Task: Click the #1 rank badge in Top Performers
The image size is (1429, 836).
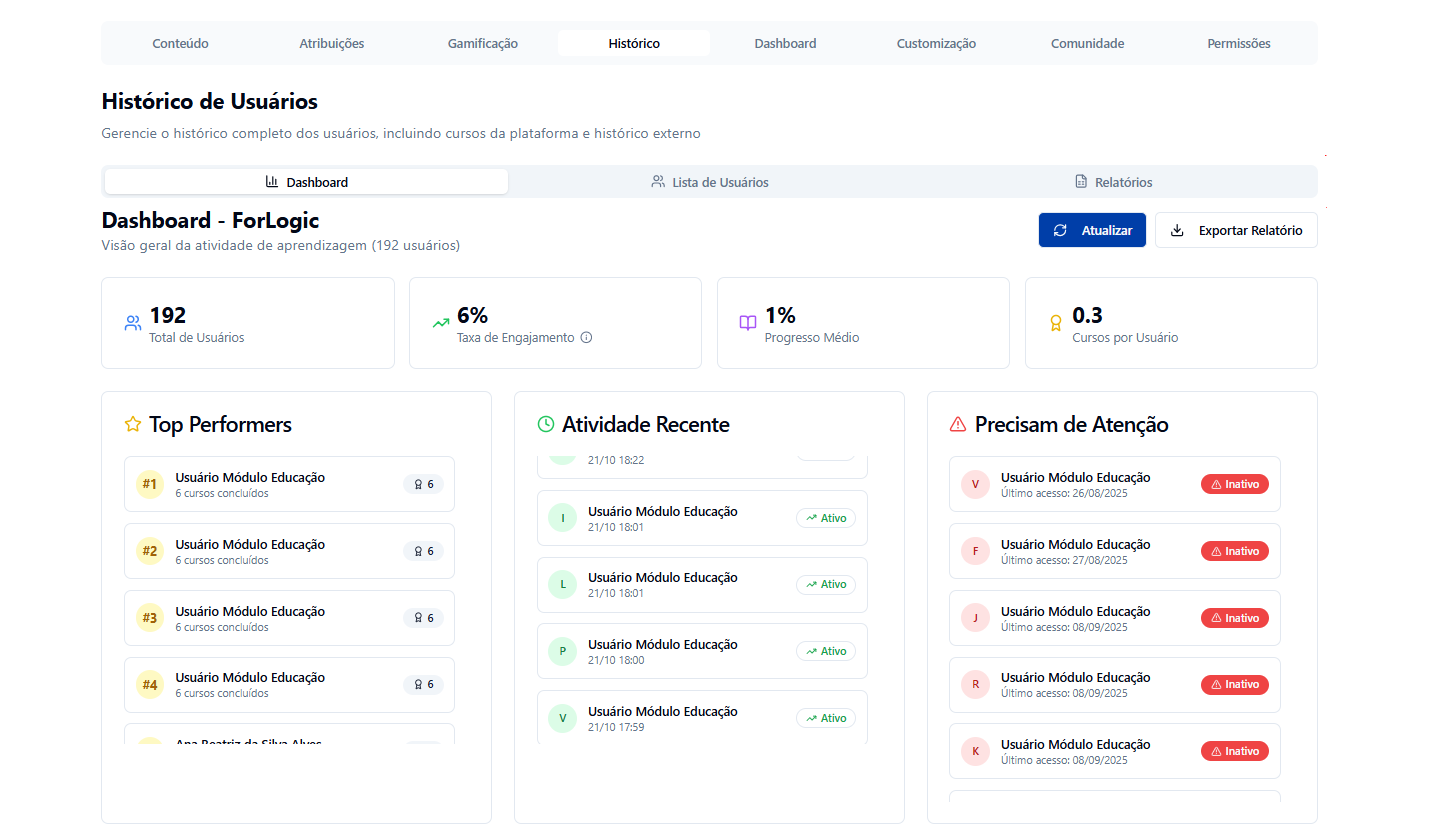Action: click(149, 485)
